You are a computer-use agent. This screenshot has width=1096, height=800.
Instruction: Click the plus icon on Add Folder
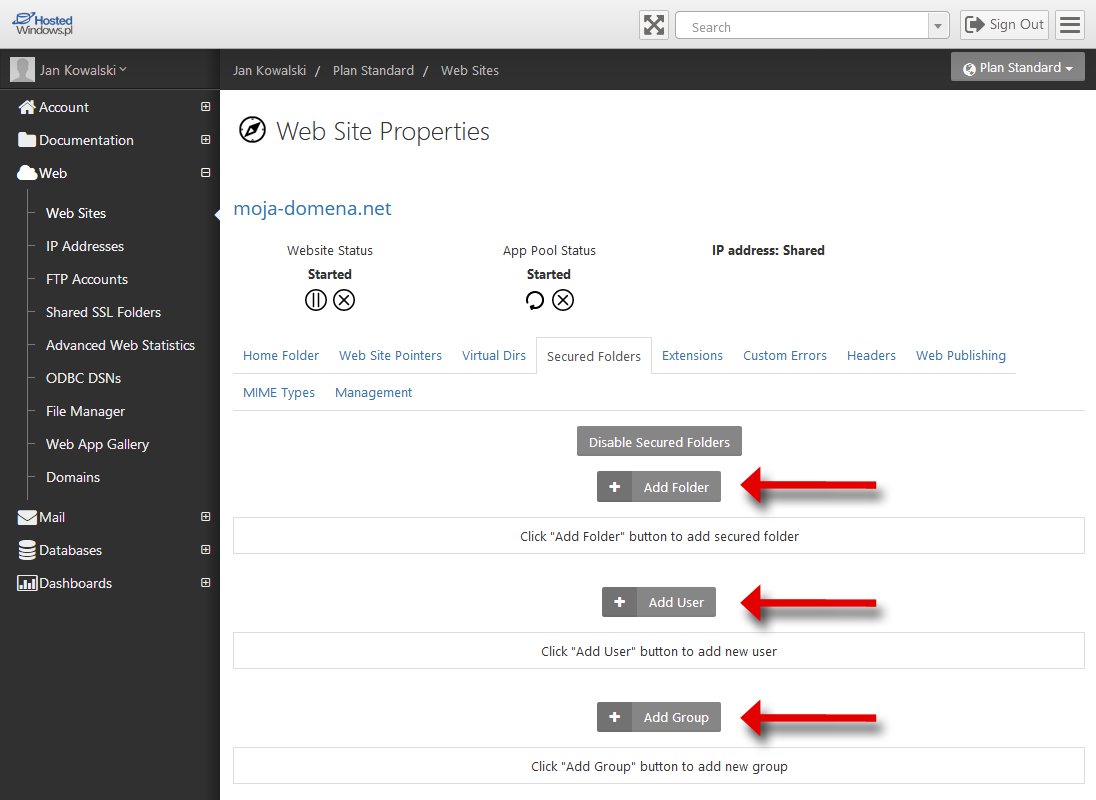click(614, 487)
